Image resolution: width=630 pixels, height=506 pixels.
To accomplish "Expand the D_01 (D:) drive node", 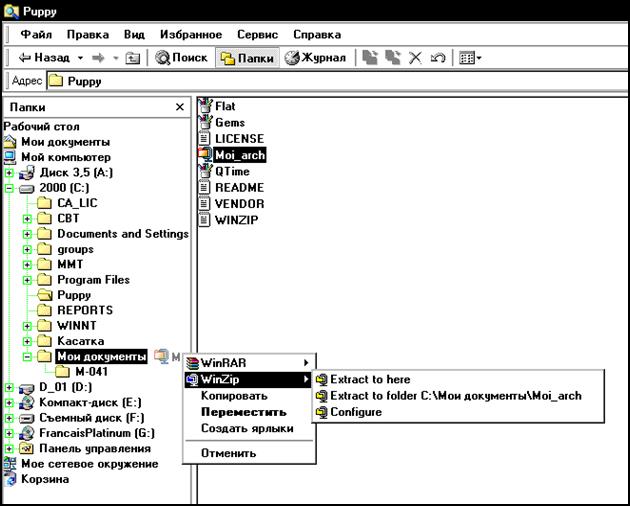I will coord(9,387).
